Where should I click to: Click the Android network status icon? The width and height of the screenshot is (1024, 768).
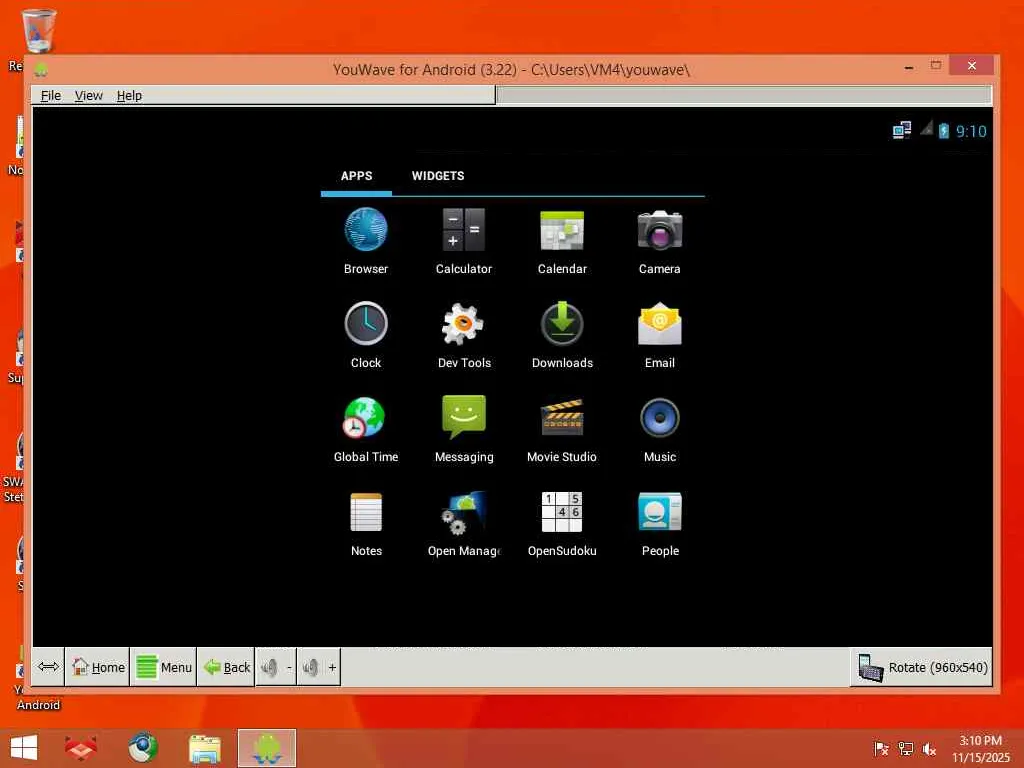point(901,131)
